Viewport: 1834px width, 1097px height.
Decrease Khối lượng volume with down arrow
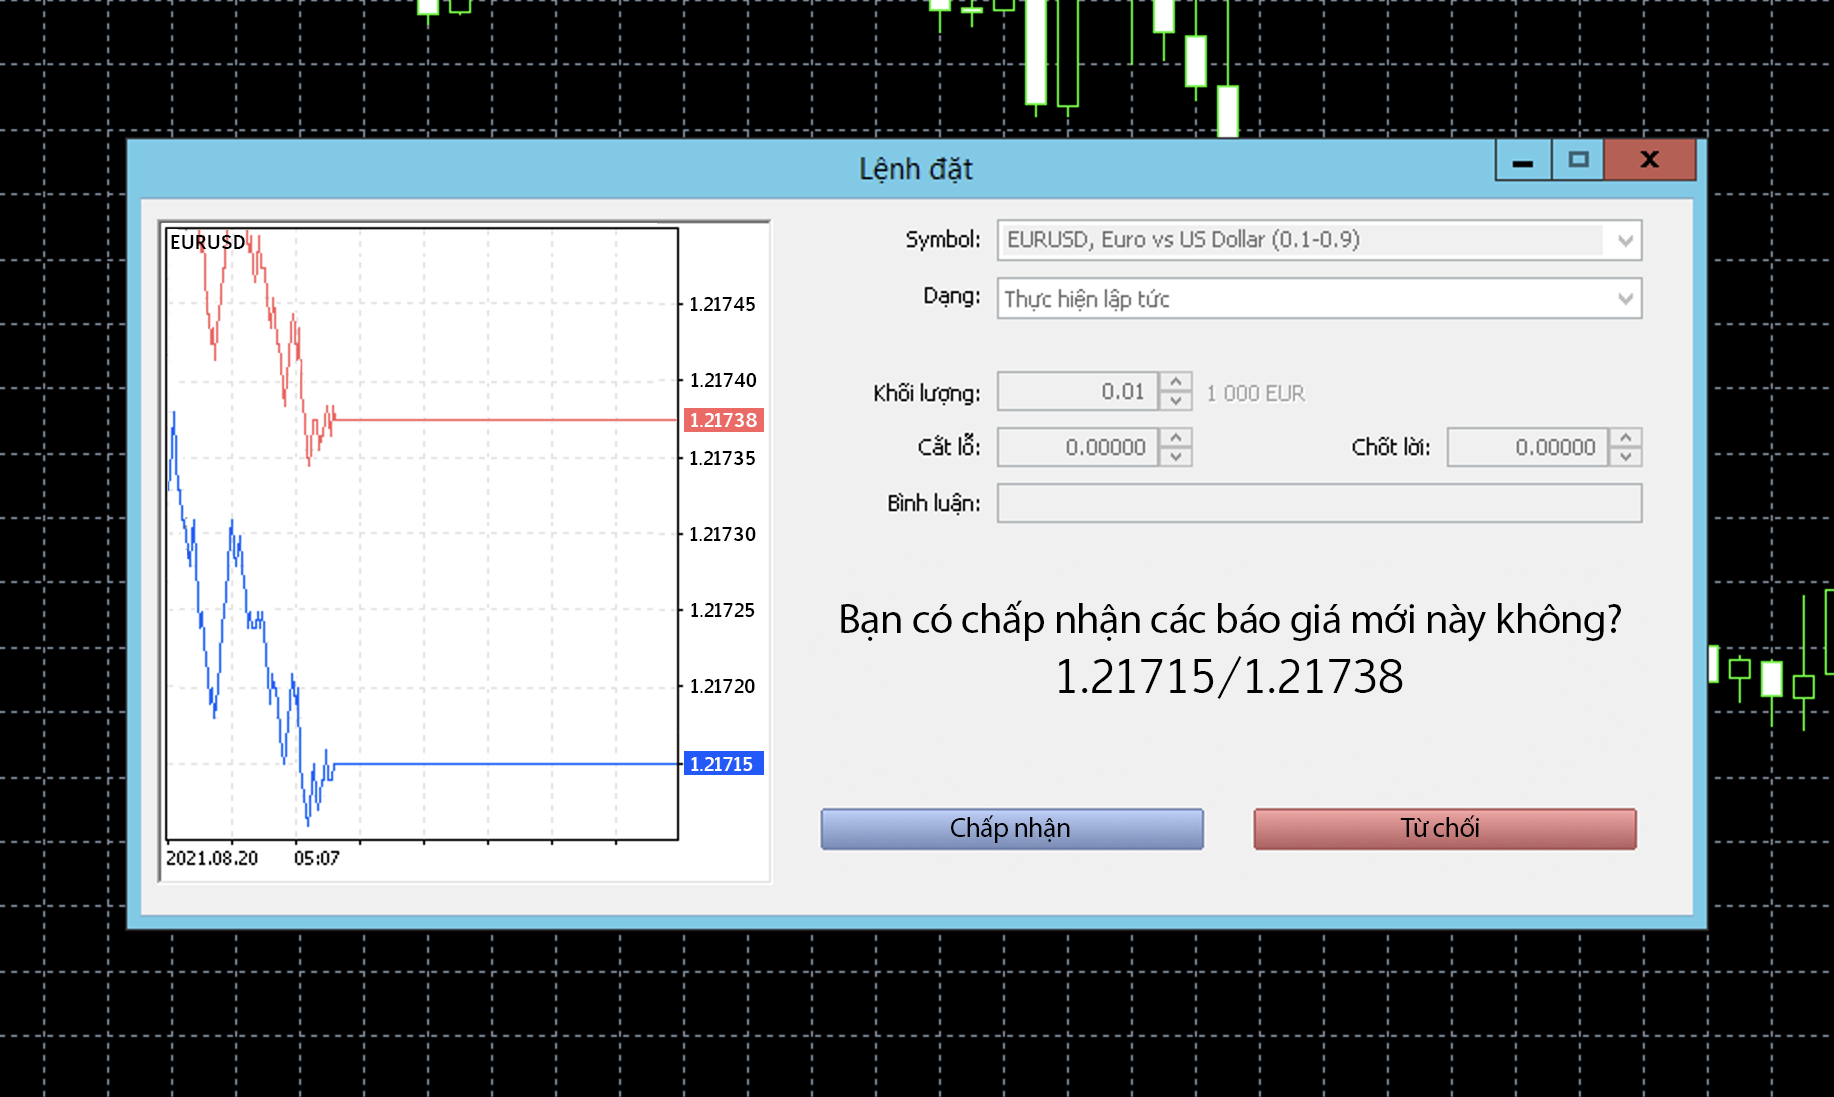[1176, 401]
